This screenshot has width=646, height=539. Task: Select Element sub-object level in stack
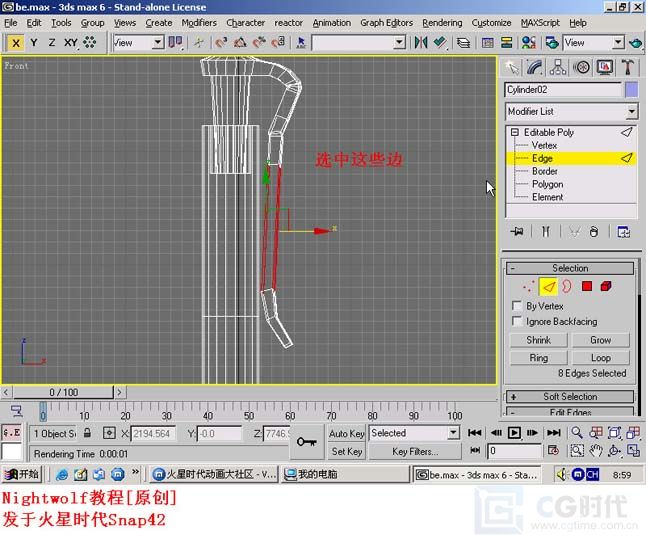coord(547,197)
